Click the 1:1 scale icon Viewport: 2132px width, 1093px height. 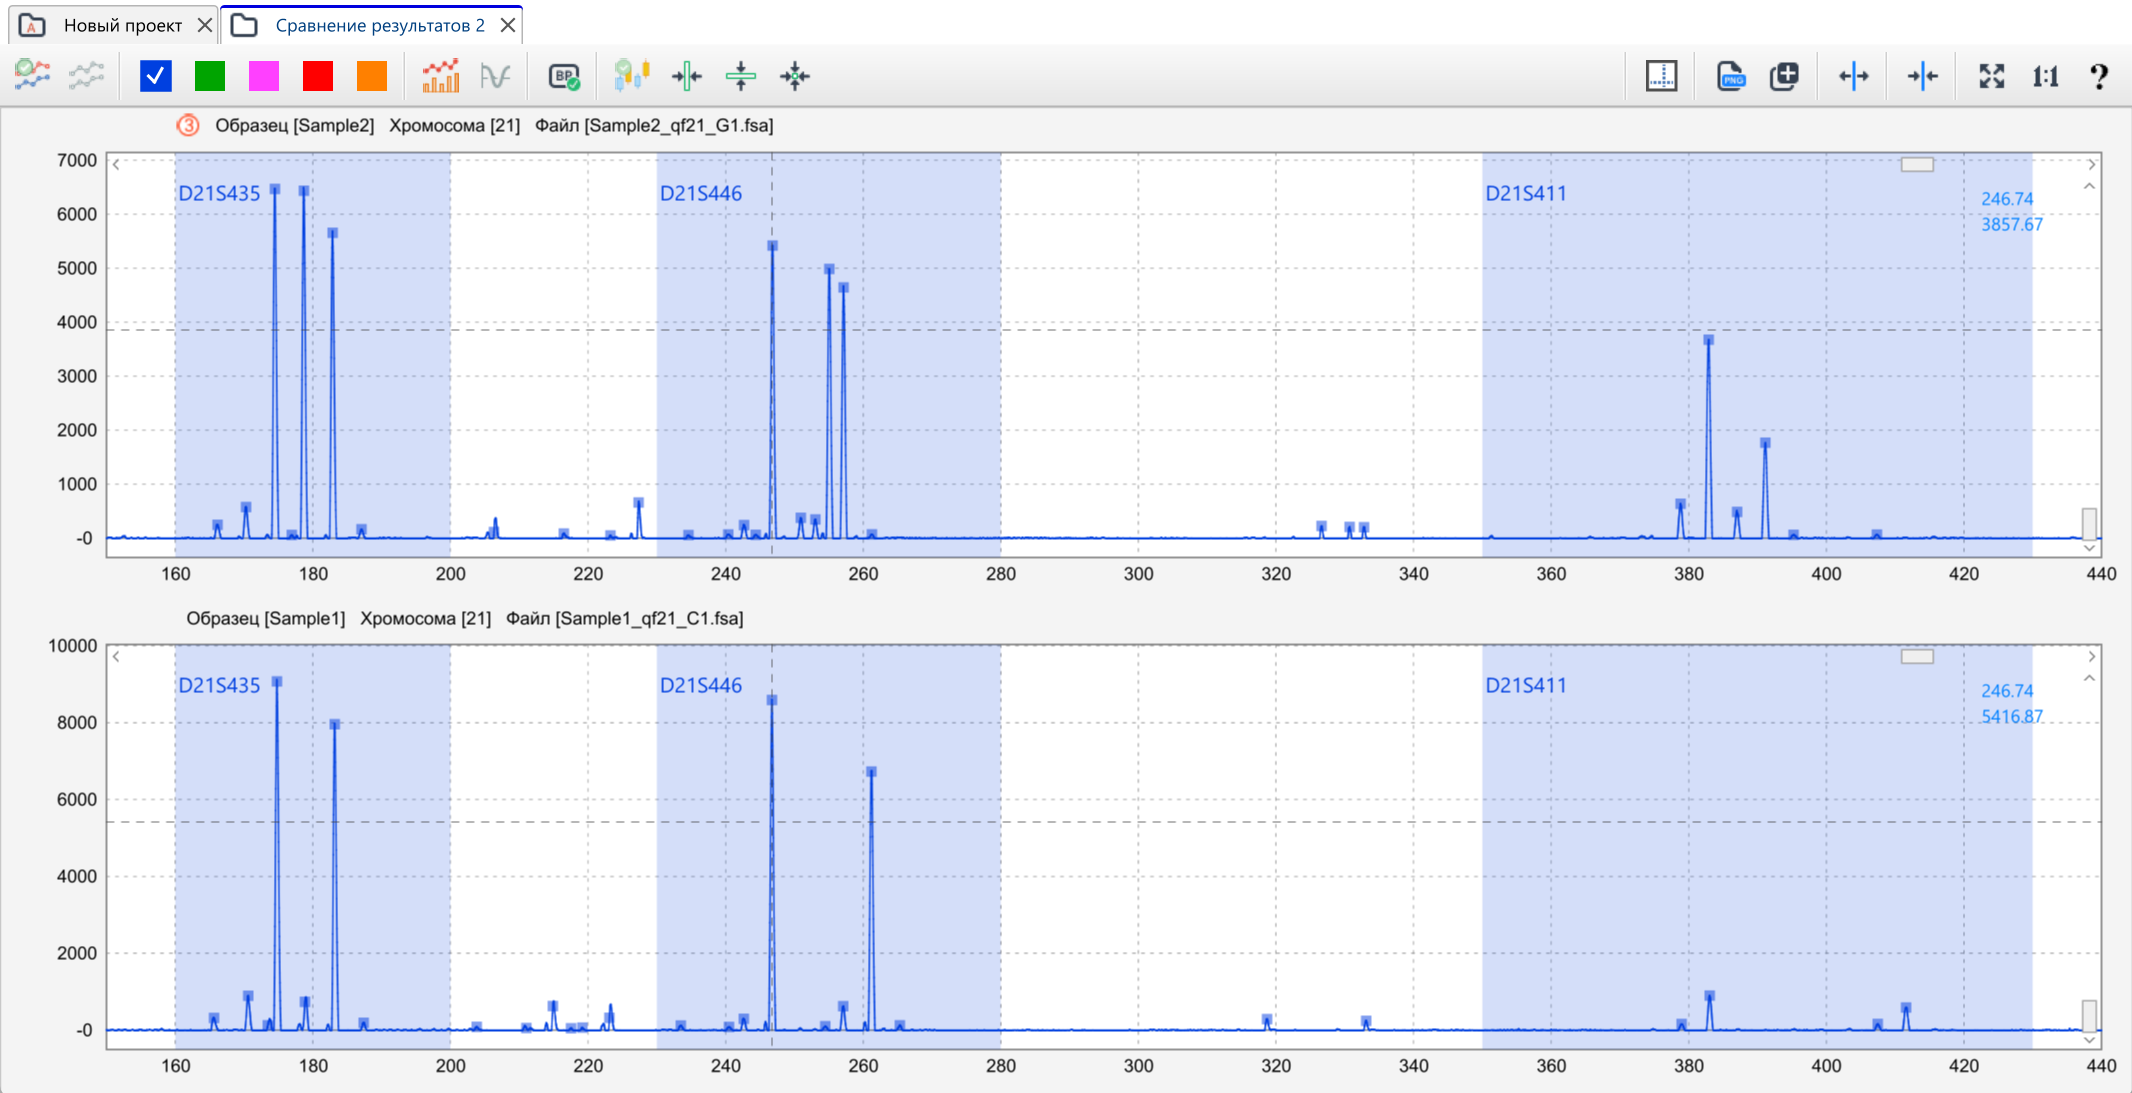pyautogui.click(x=2045, y=76)
